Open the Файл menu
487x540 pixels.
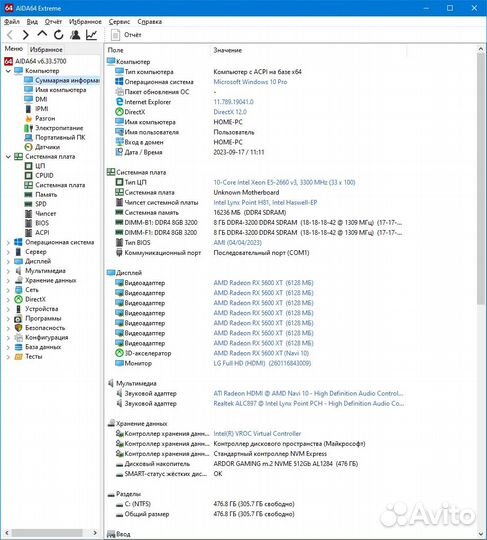click(11, 22)
